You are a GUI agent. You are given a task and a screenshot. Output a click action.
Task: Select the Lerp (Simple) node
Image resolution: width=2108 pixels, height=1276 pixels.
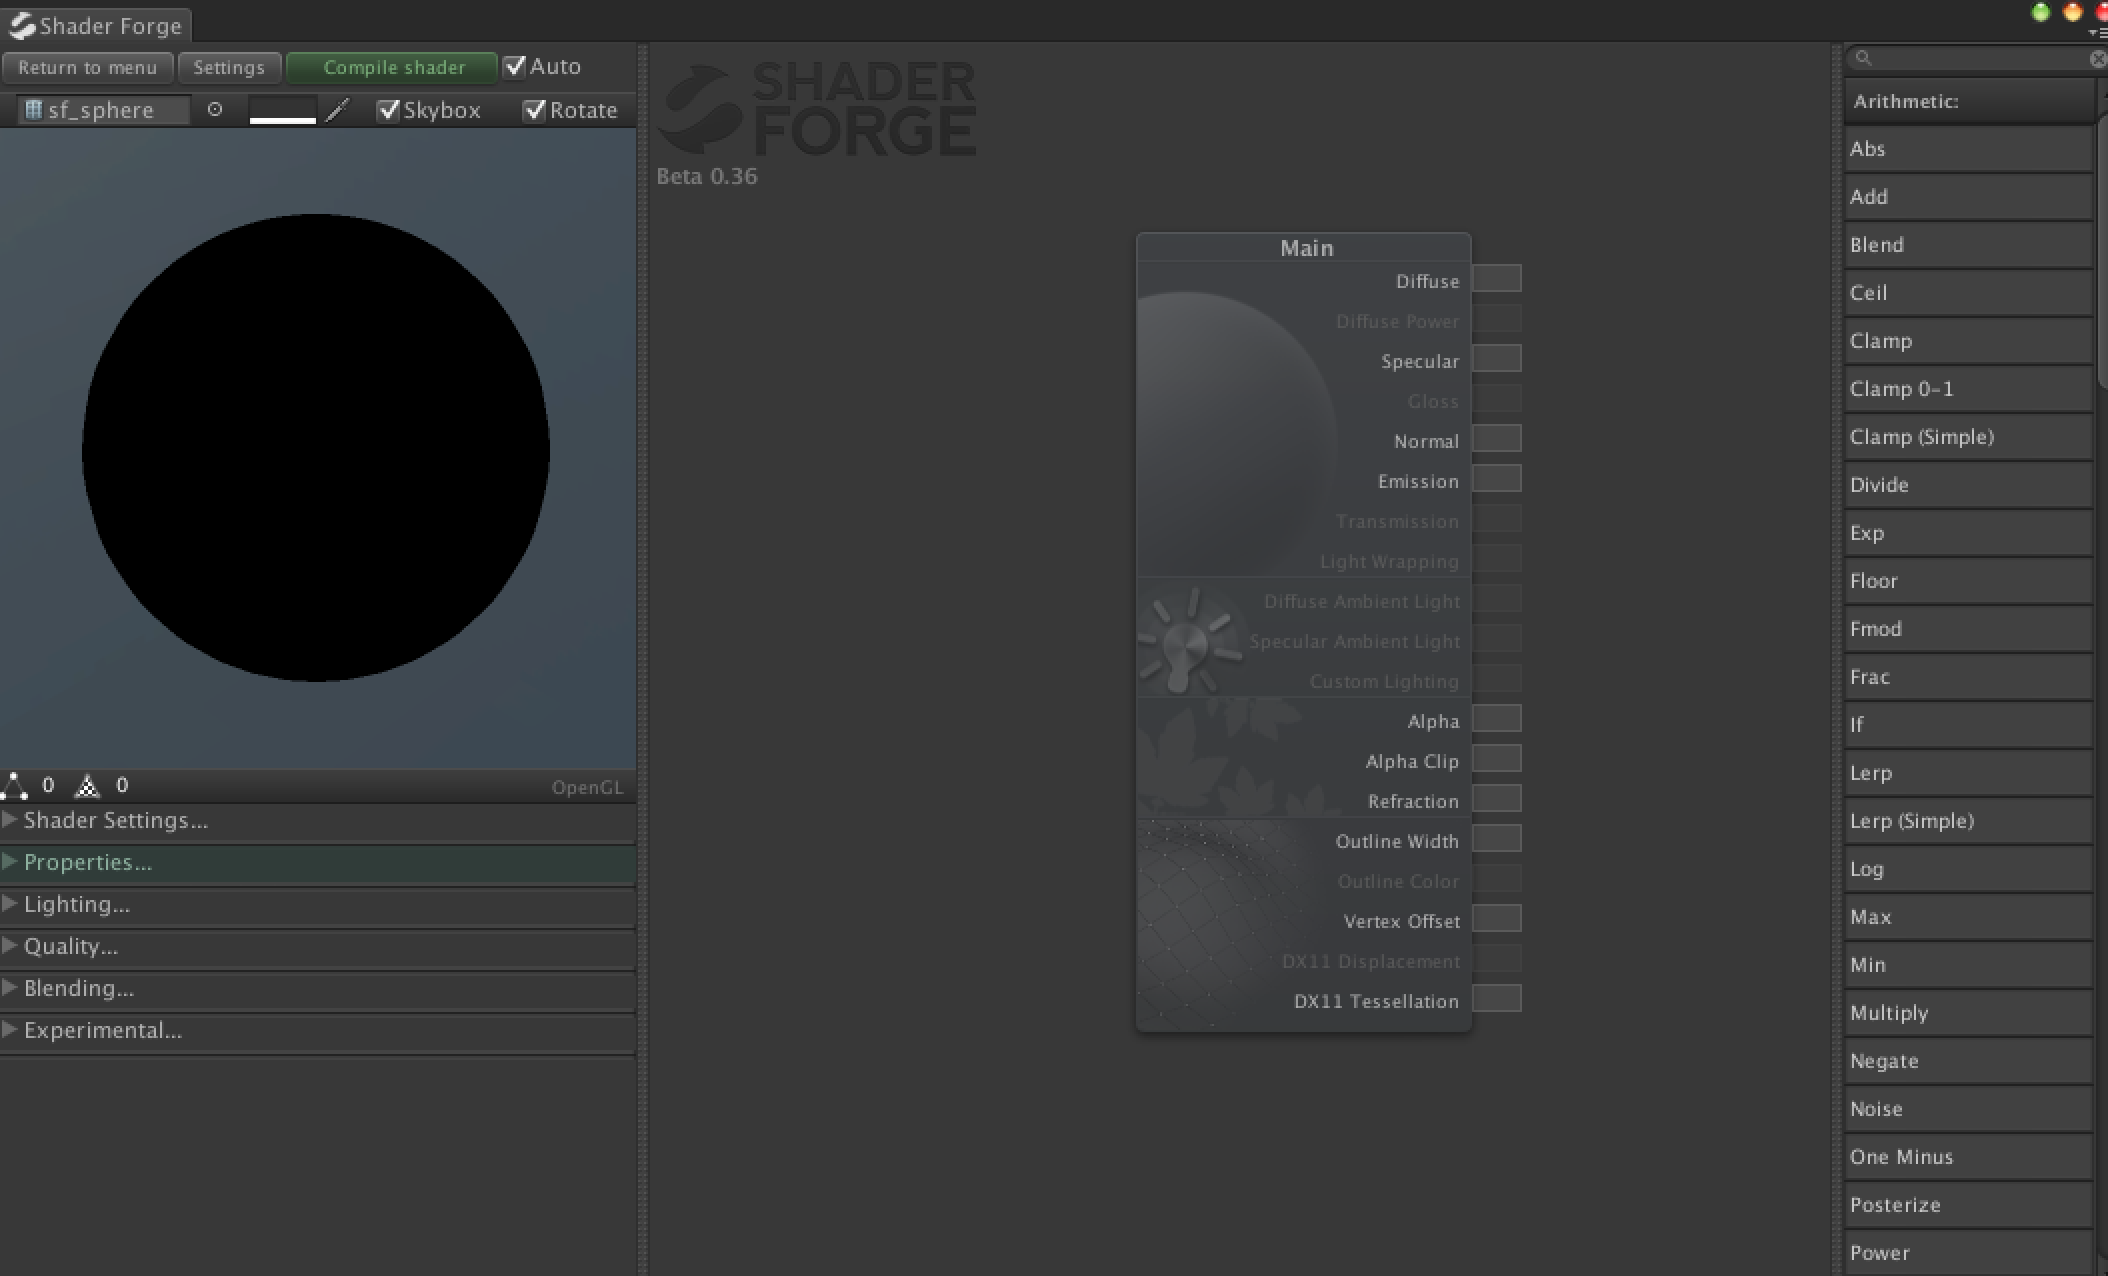(1968, 821)
